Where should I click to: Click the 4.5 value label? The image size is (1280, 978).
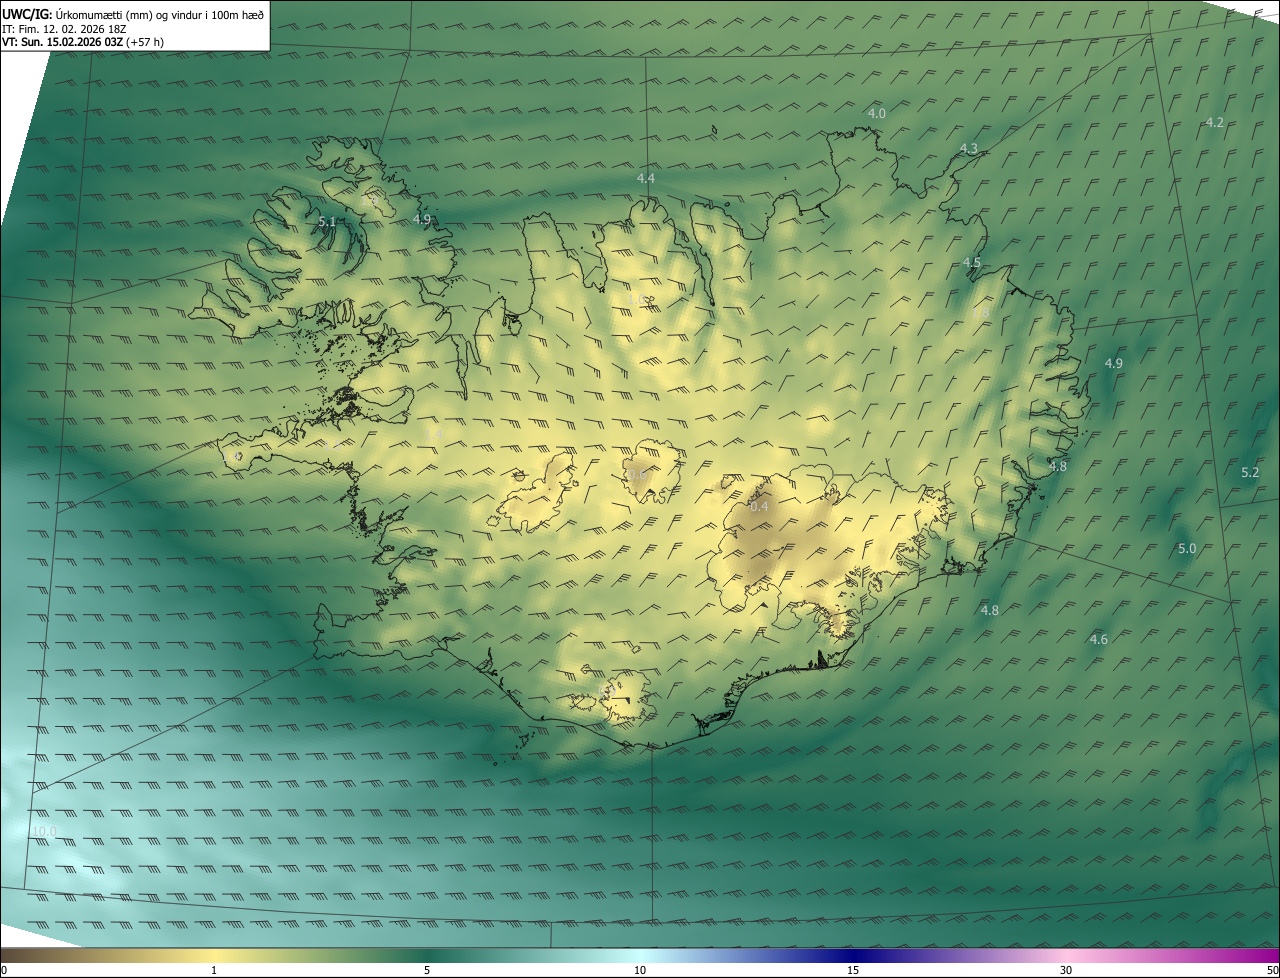[x=971, y=262]
